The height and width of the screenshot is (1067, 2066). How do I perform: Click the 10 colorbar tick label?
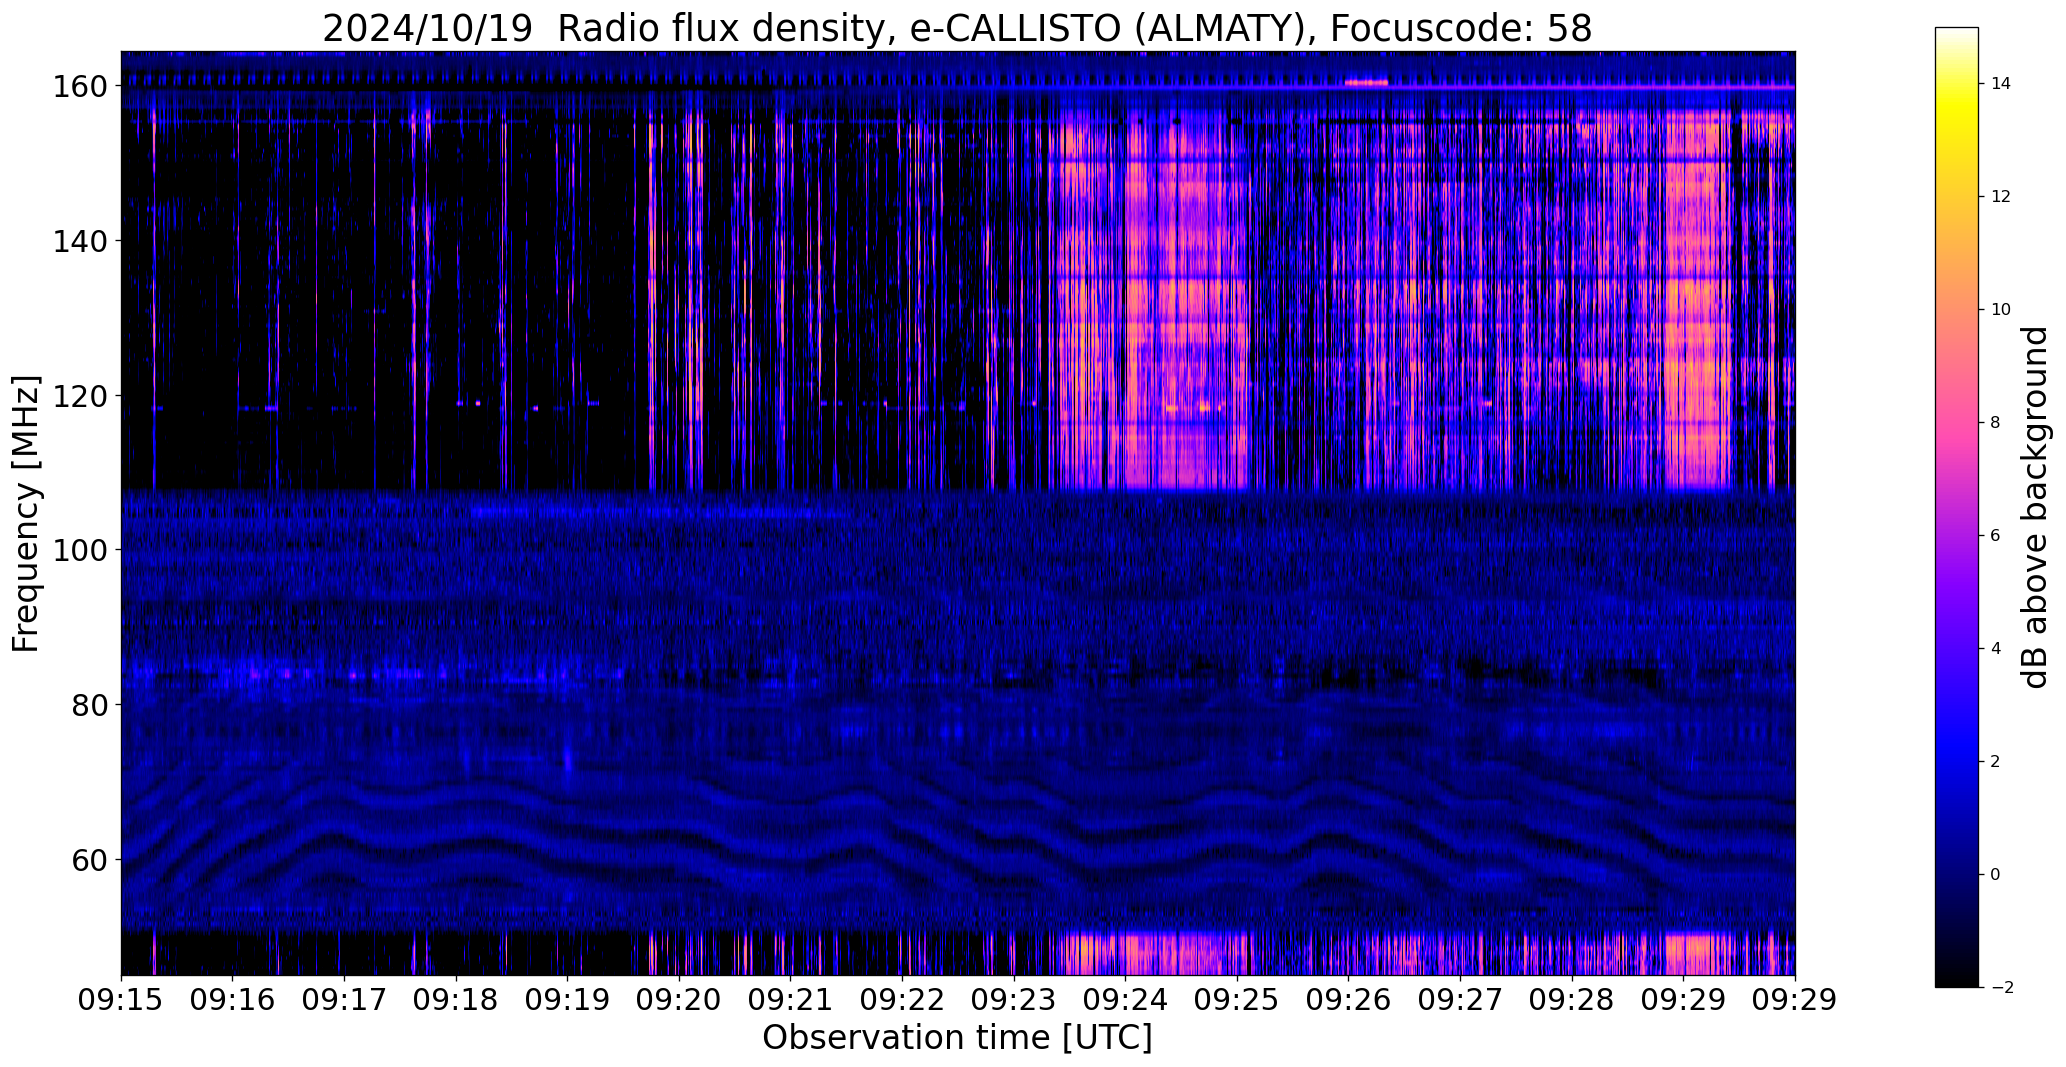click(2000, 310)
